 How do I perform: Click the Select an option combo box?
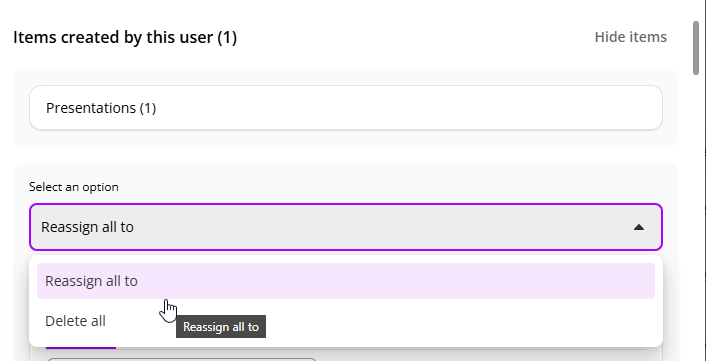[346, 227]
